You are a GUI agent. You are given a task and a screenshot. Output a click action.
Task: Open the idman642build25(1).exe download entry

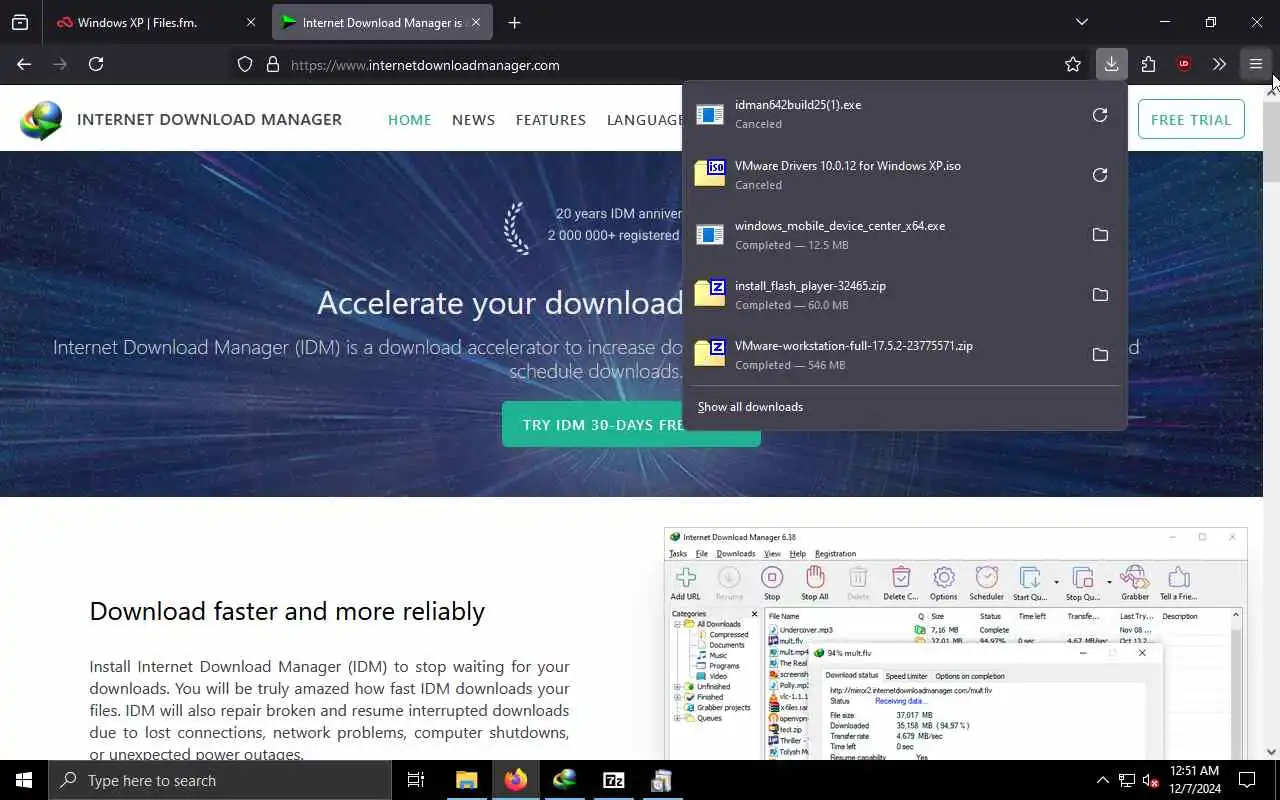(880, 114)
